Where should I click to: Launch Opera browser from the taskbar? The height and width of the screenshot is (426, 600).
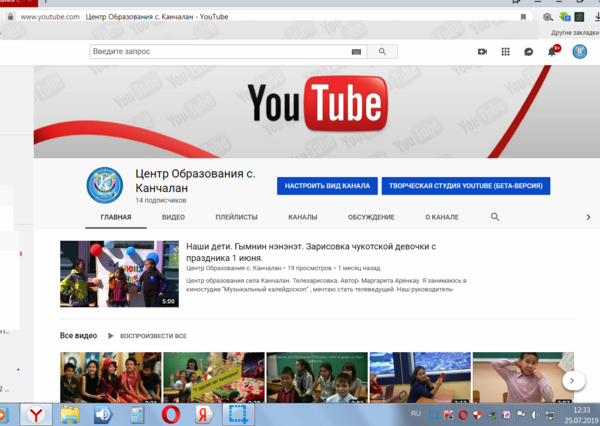click(171, 415)
